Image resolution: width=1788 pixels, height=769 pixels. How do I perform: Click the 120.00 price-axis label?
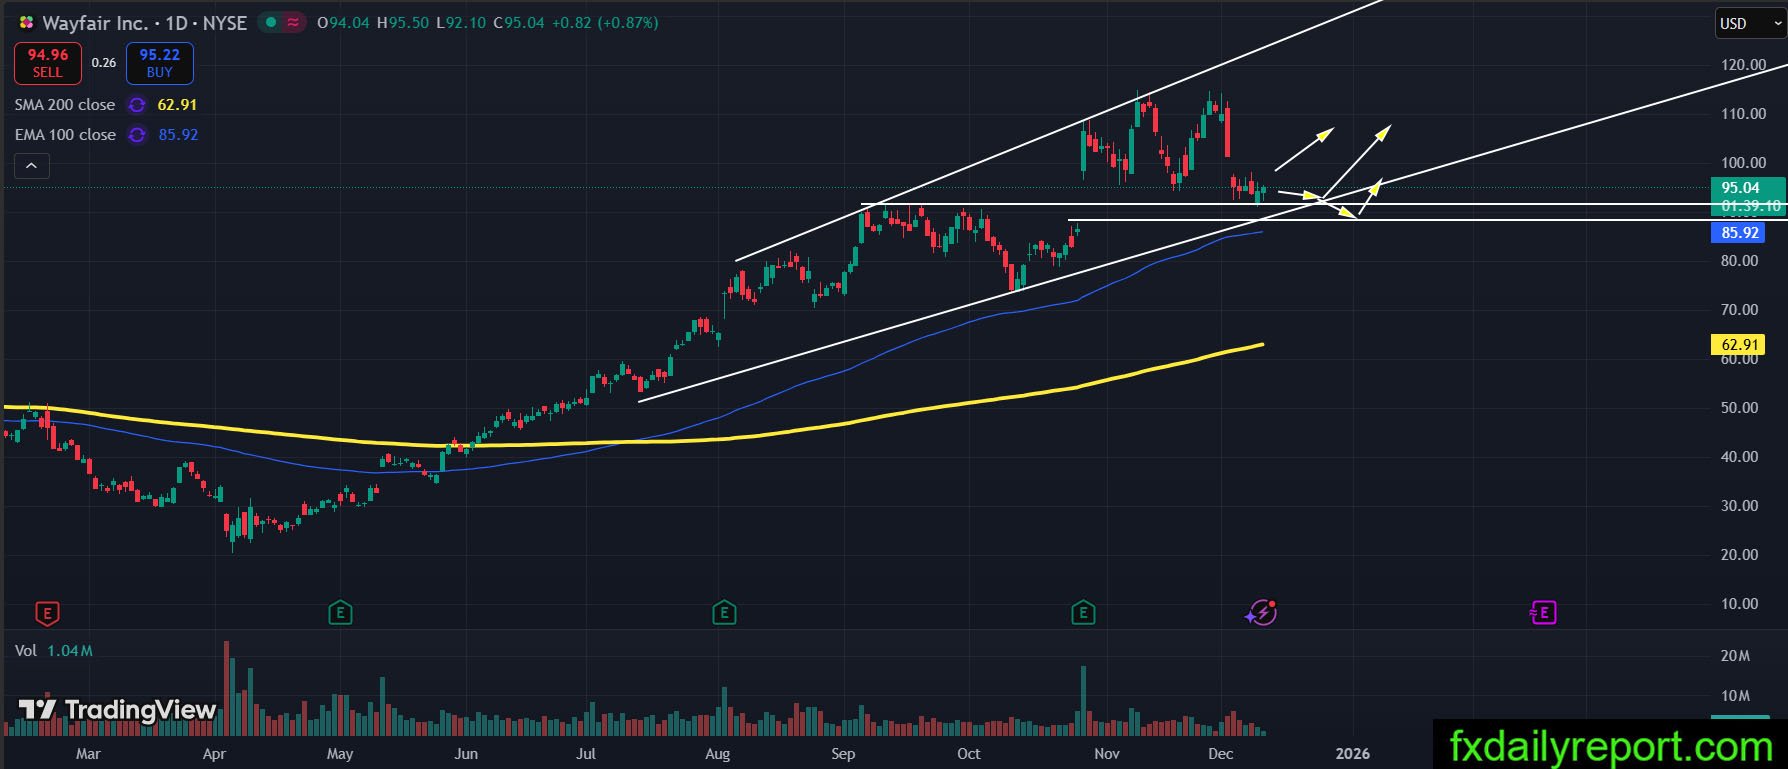[1743, 65]
